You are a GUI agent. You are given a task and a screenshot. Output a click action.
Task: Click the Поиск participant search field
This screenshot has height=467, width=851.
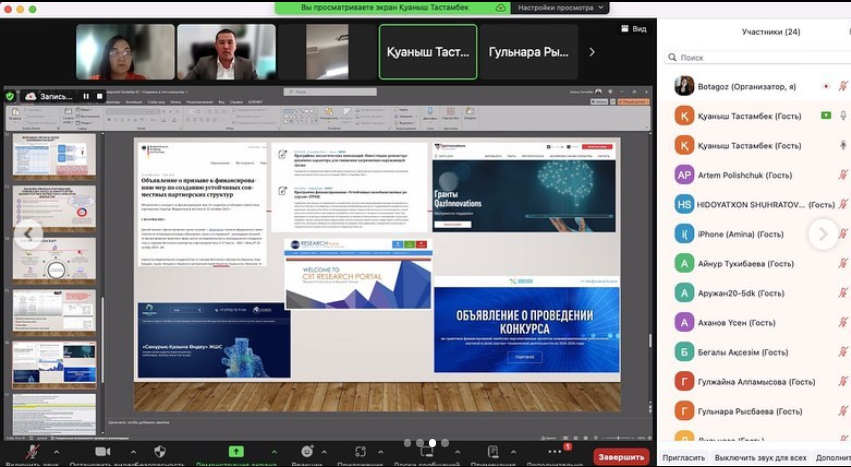point(755,58)
